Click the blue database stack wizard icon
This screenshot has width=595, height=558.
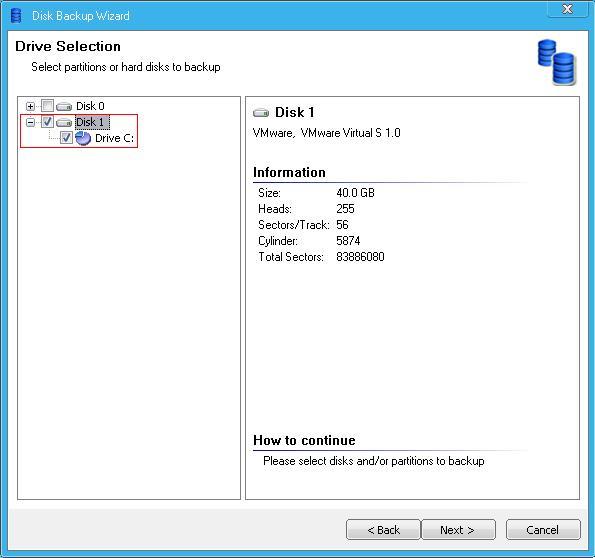[x=557, y=63]
